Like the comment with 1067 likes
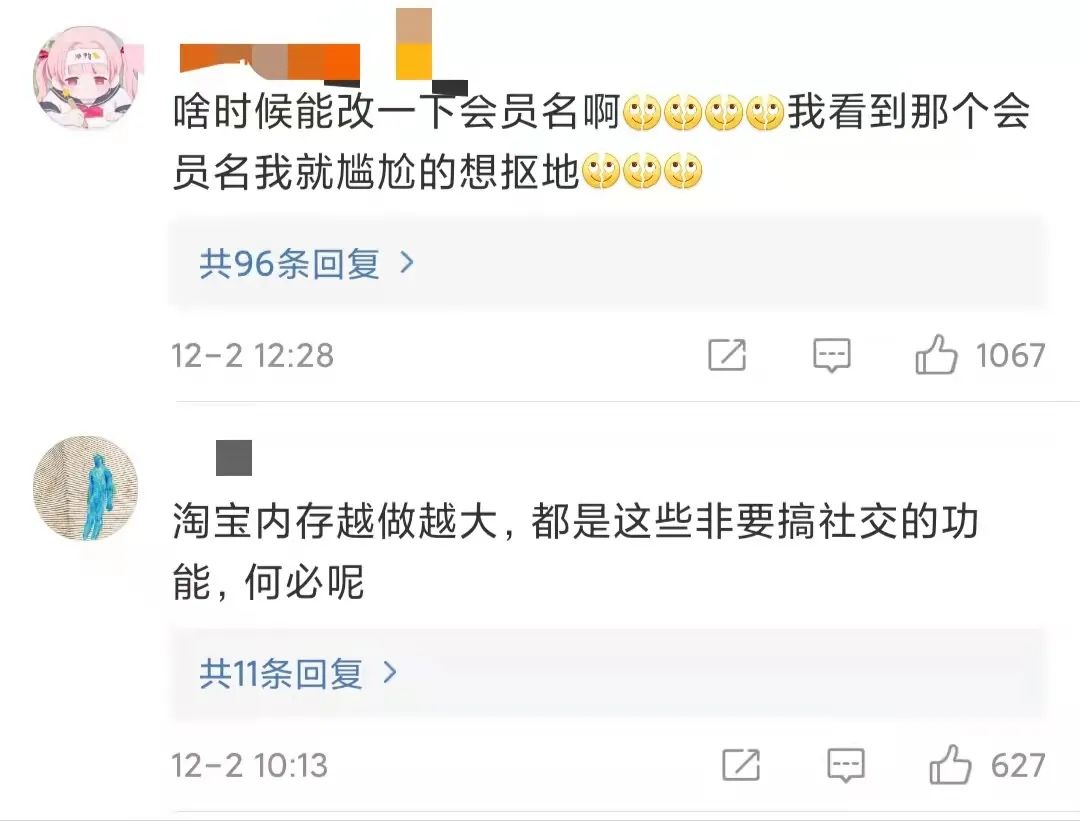Viewport: 1080px width, 821px height. tap(936, 355)
